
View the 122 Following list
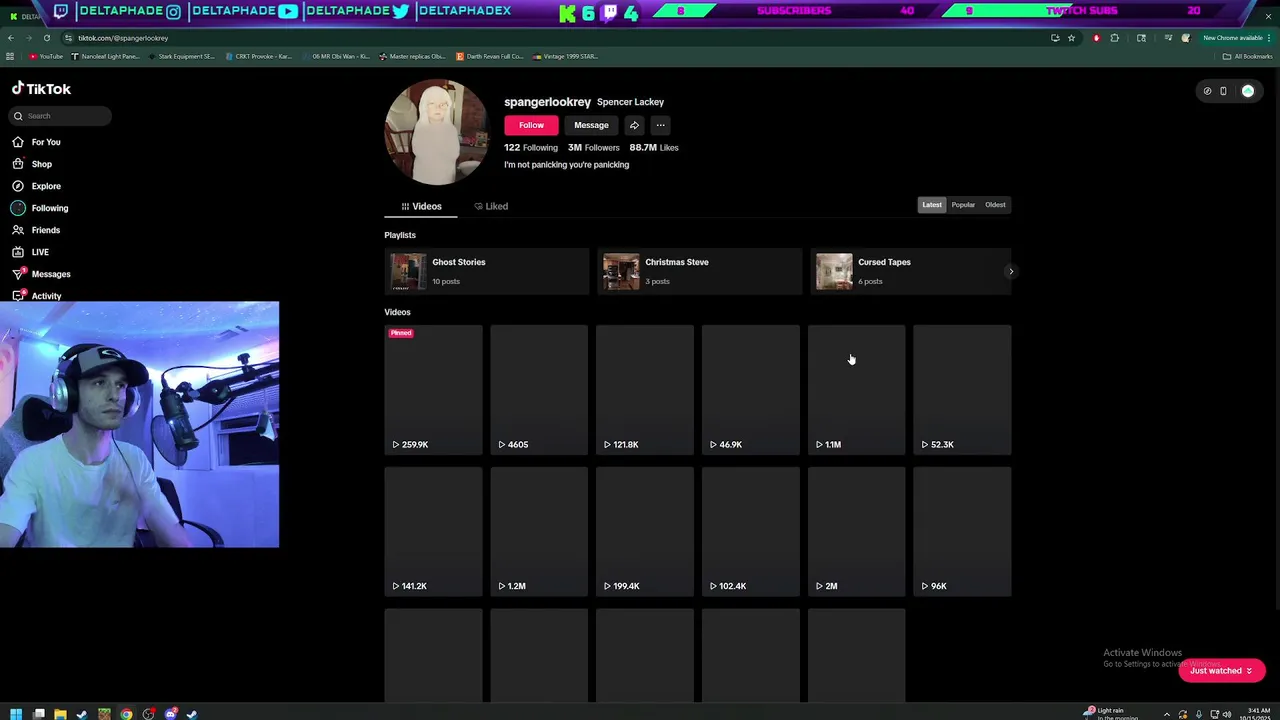pos(531,147)
